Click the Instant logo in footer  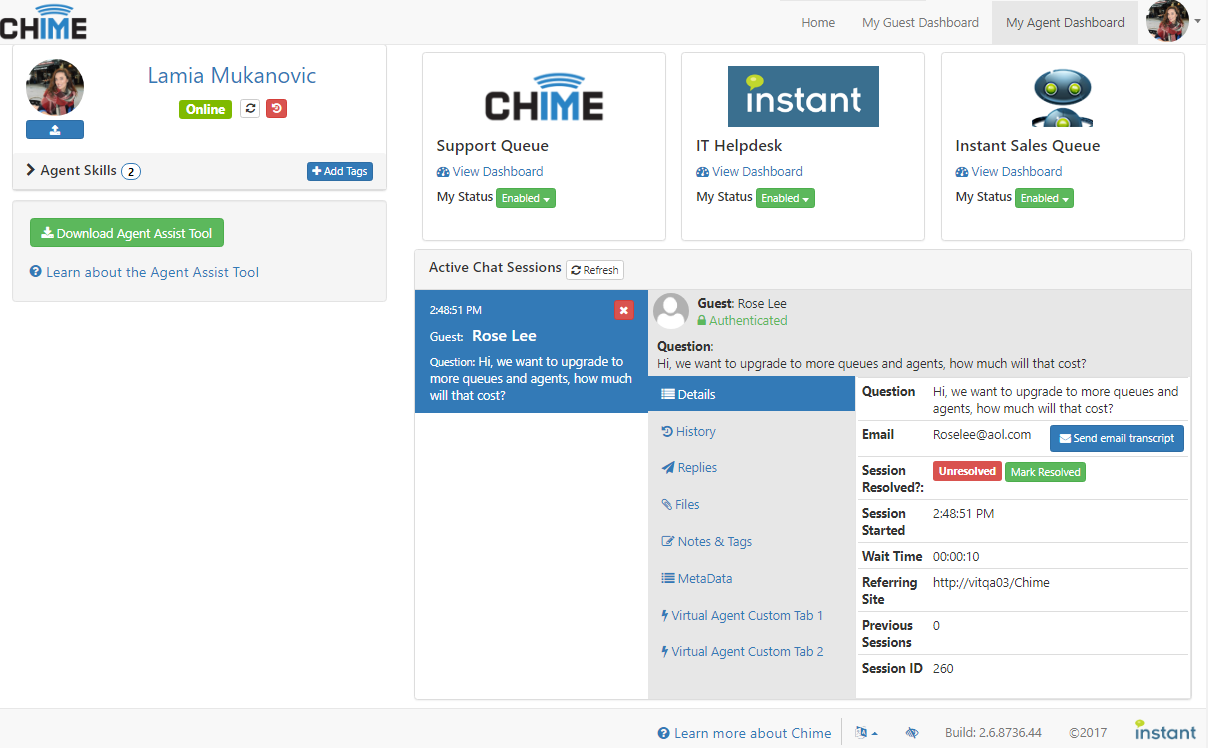point(1165,731)
